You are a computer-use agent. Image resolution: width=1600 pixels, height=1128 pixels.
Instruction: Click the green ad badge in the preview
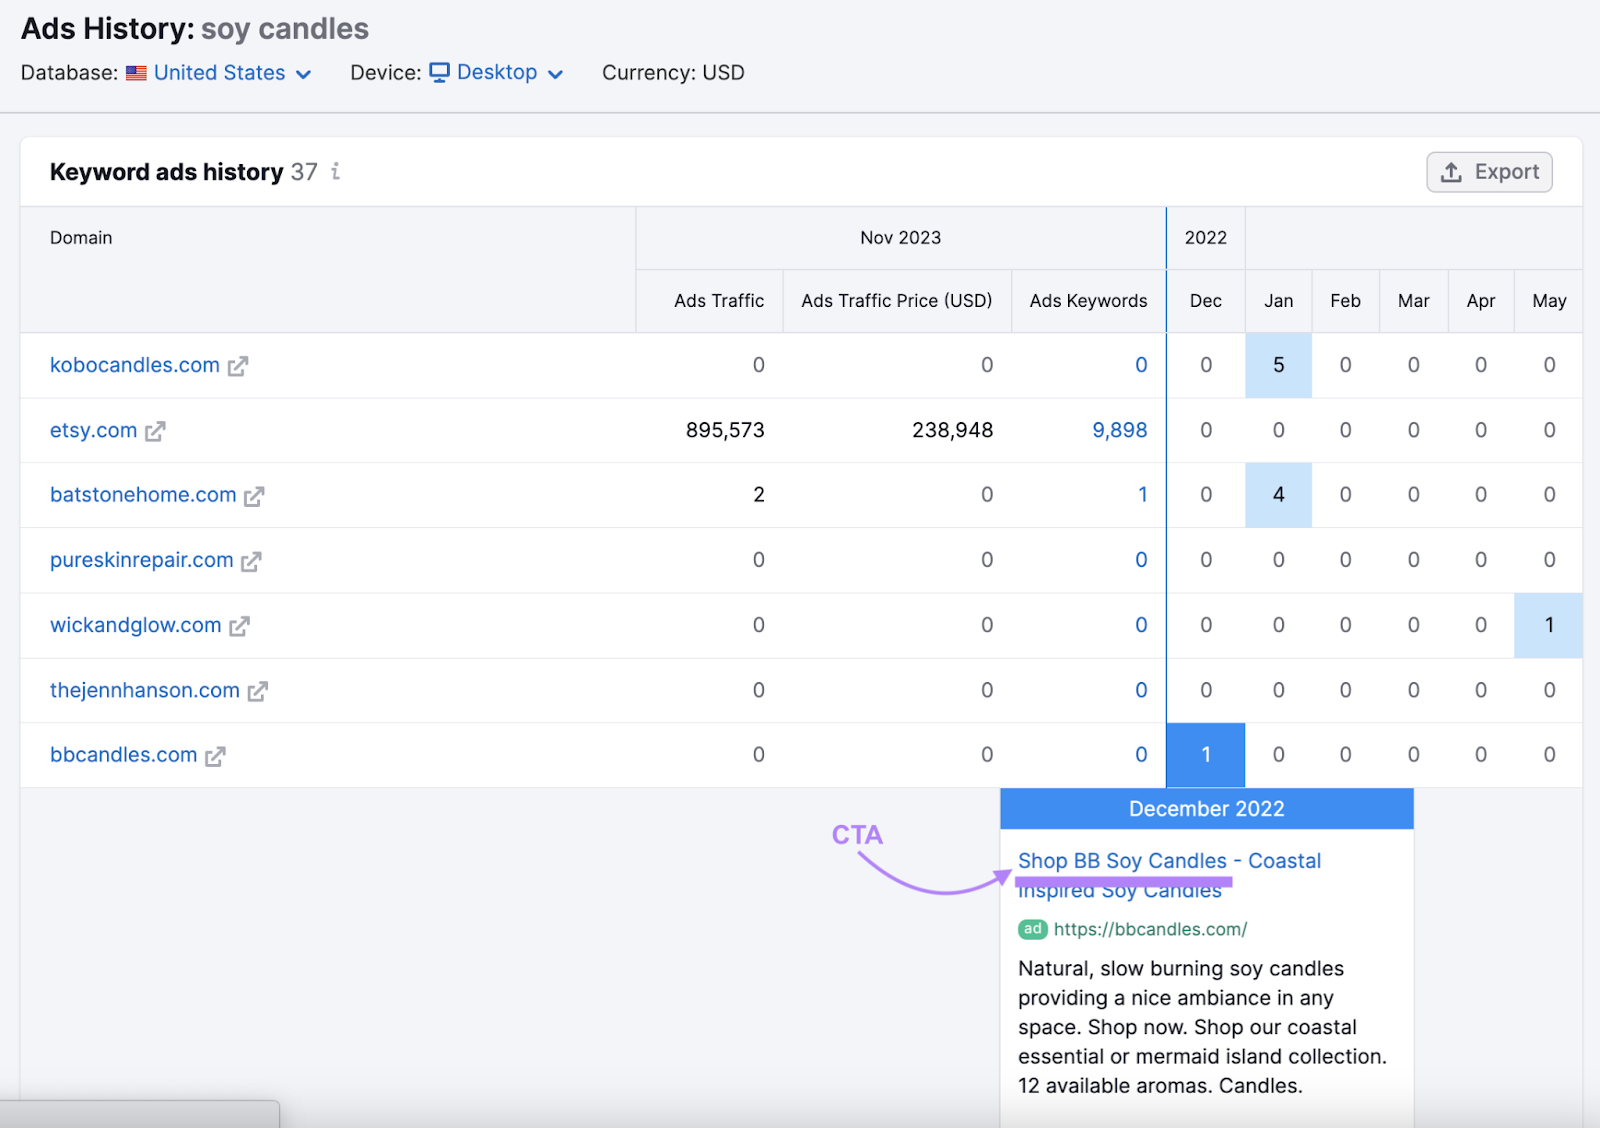tap(1031, 929)
